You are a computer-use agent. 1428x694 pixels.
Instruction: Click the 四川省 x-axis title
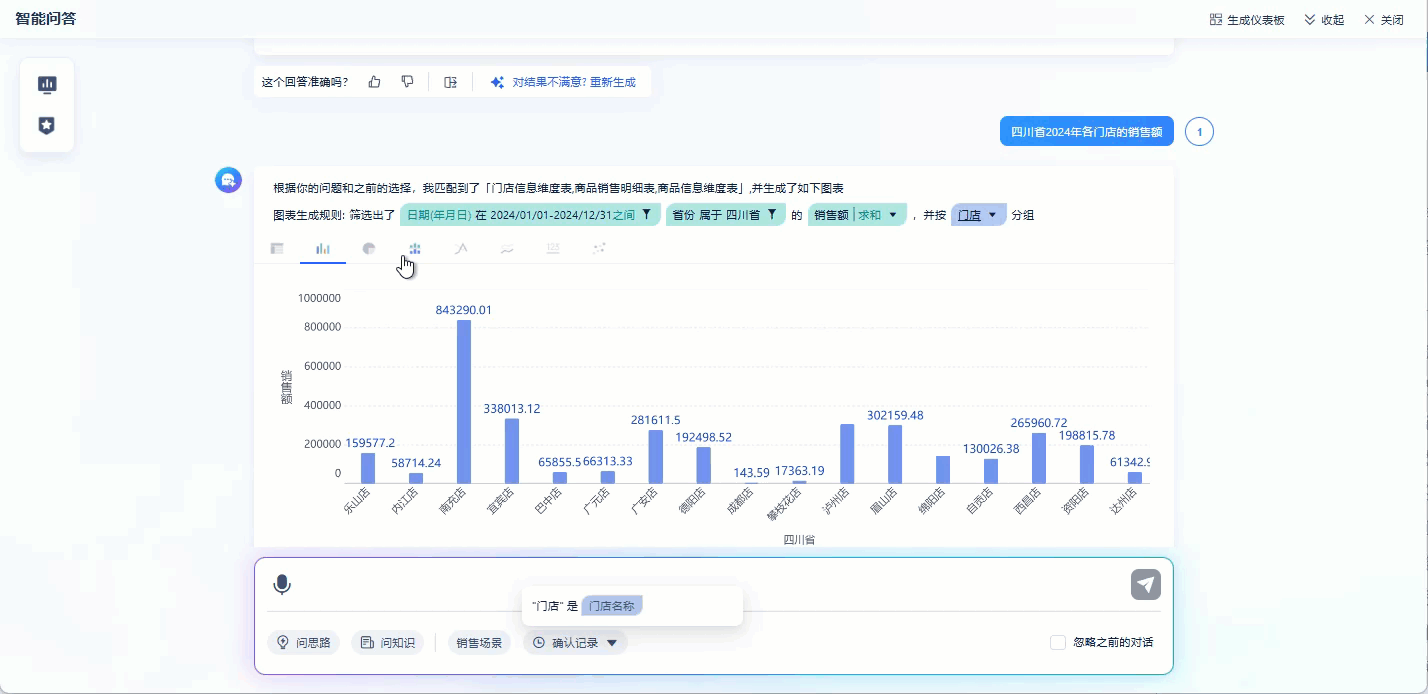(x=799, y=540)
